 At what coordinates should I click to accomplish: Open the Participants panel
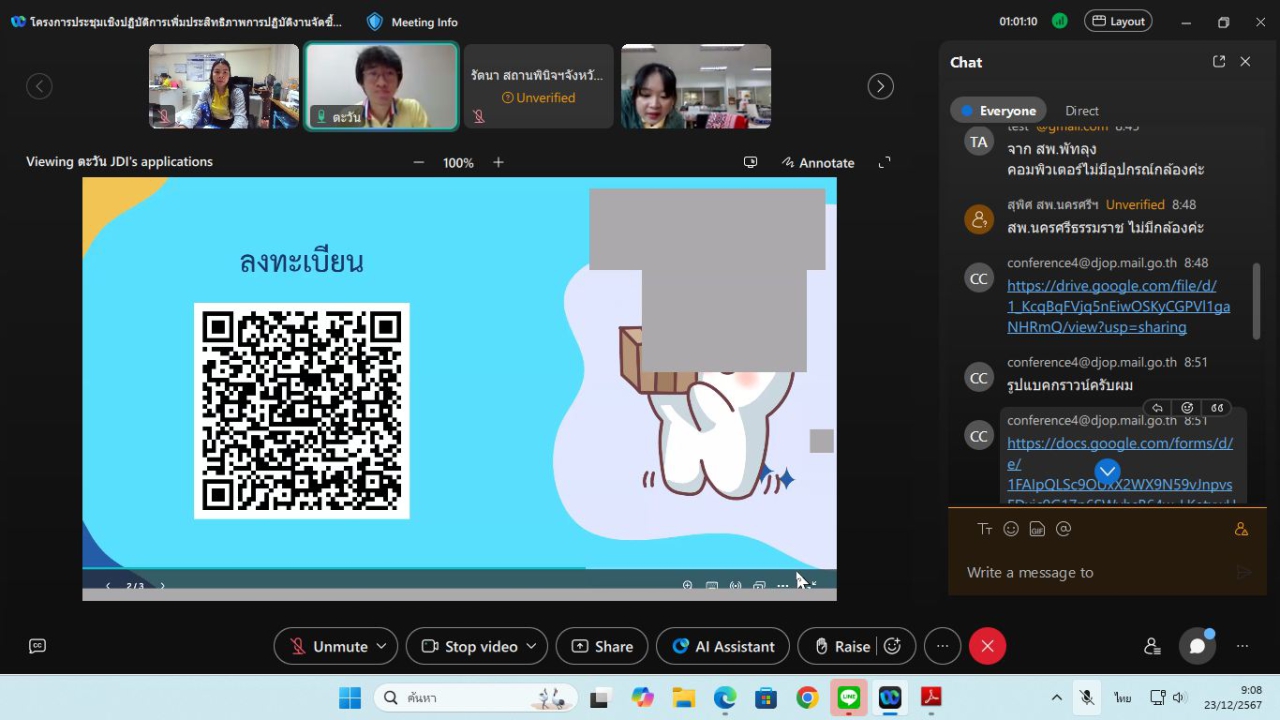point(1152,646)
